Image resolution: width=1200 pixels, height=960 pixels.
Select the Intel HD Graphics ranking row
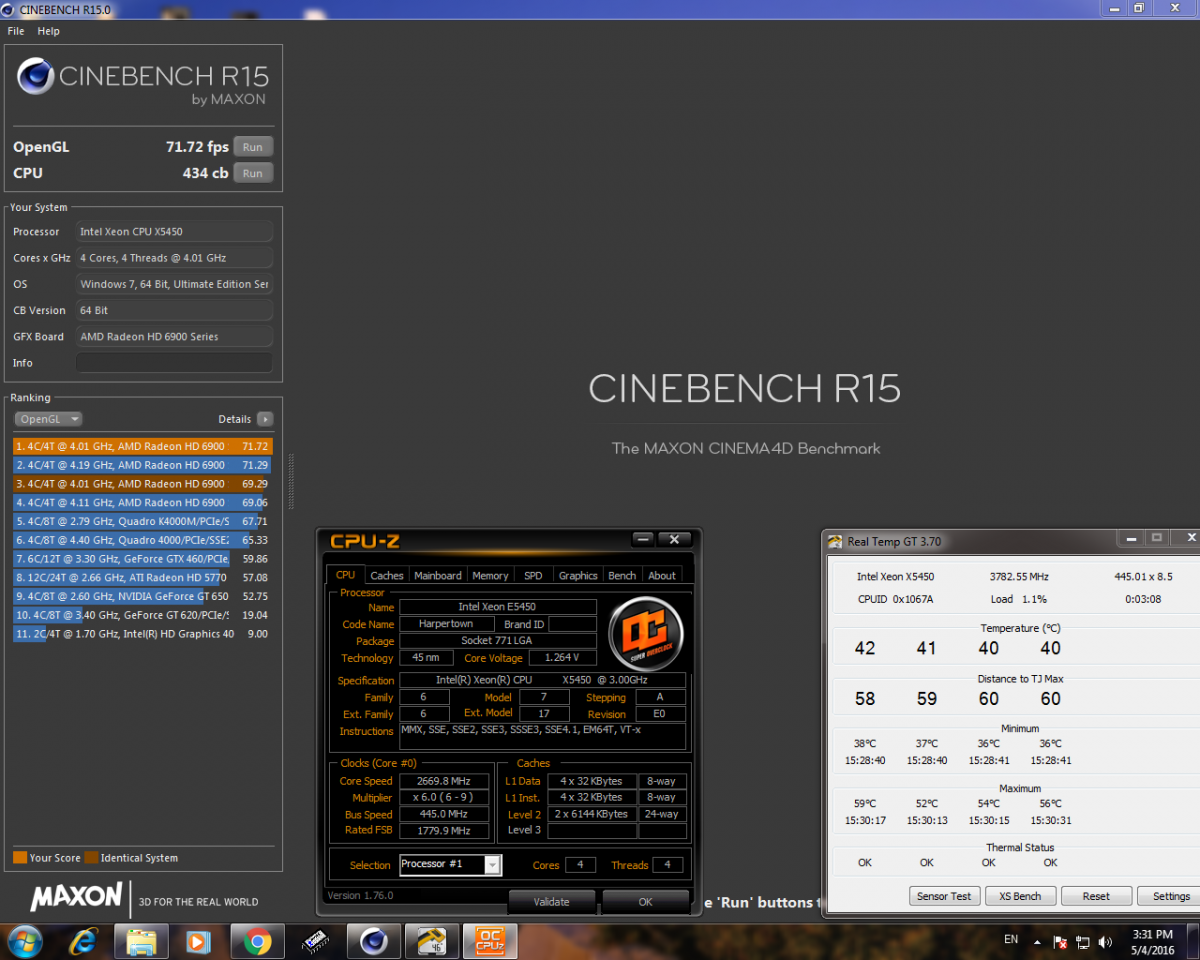[x=143, y=634]
